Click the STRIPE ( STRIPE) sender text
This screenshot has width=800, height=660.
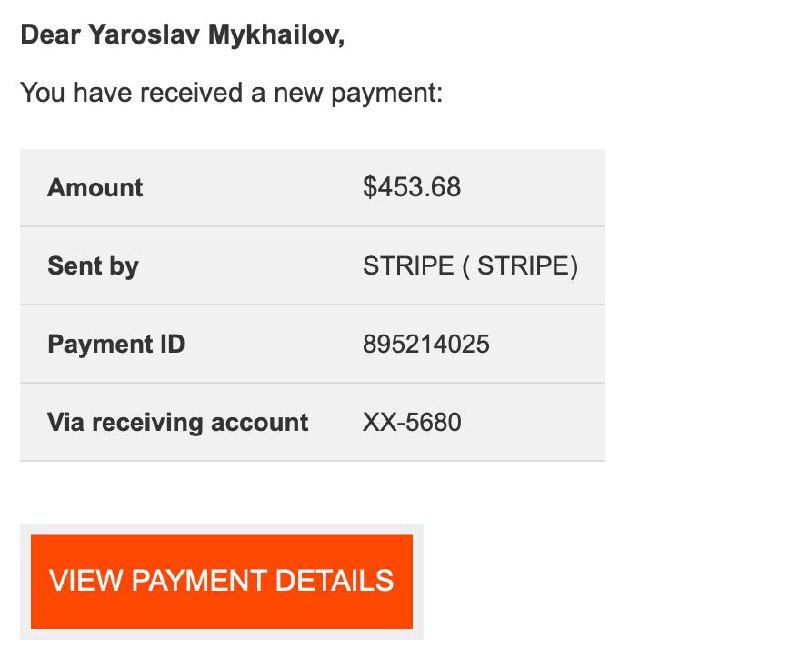[x=470, y=266]
